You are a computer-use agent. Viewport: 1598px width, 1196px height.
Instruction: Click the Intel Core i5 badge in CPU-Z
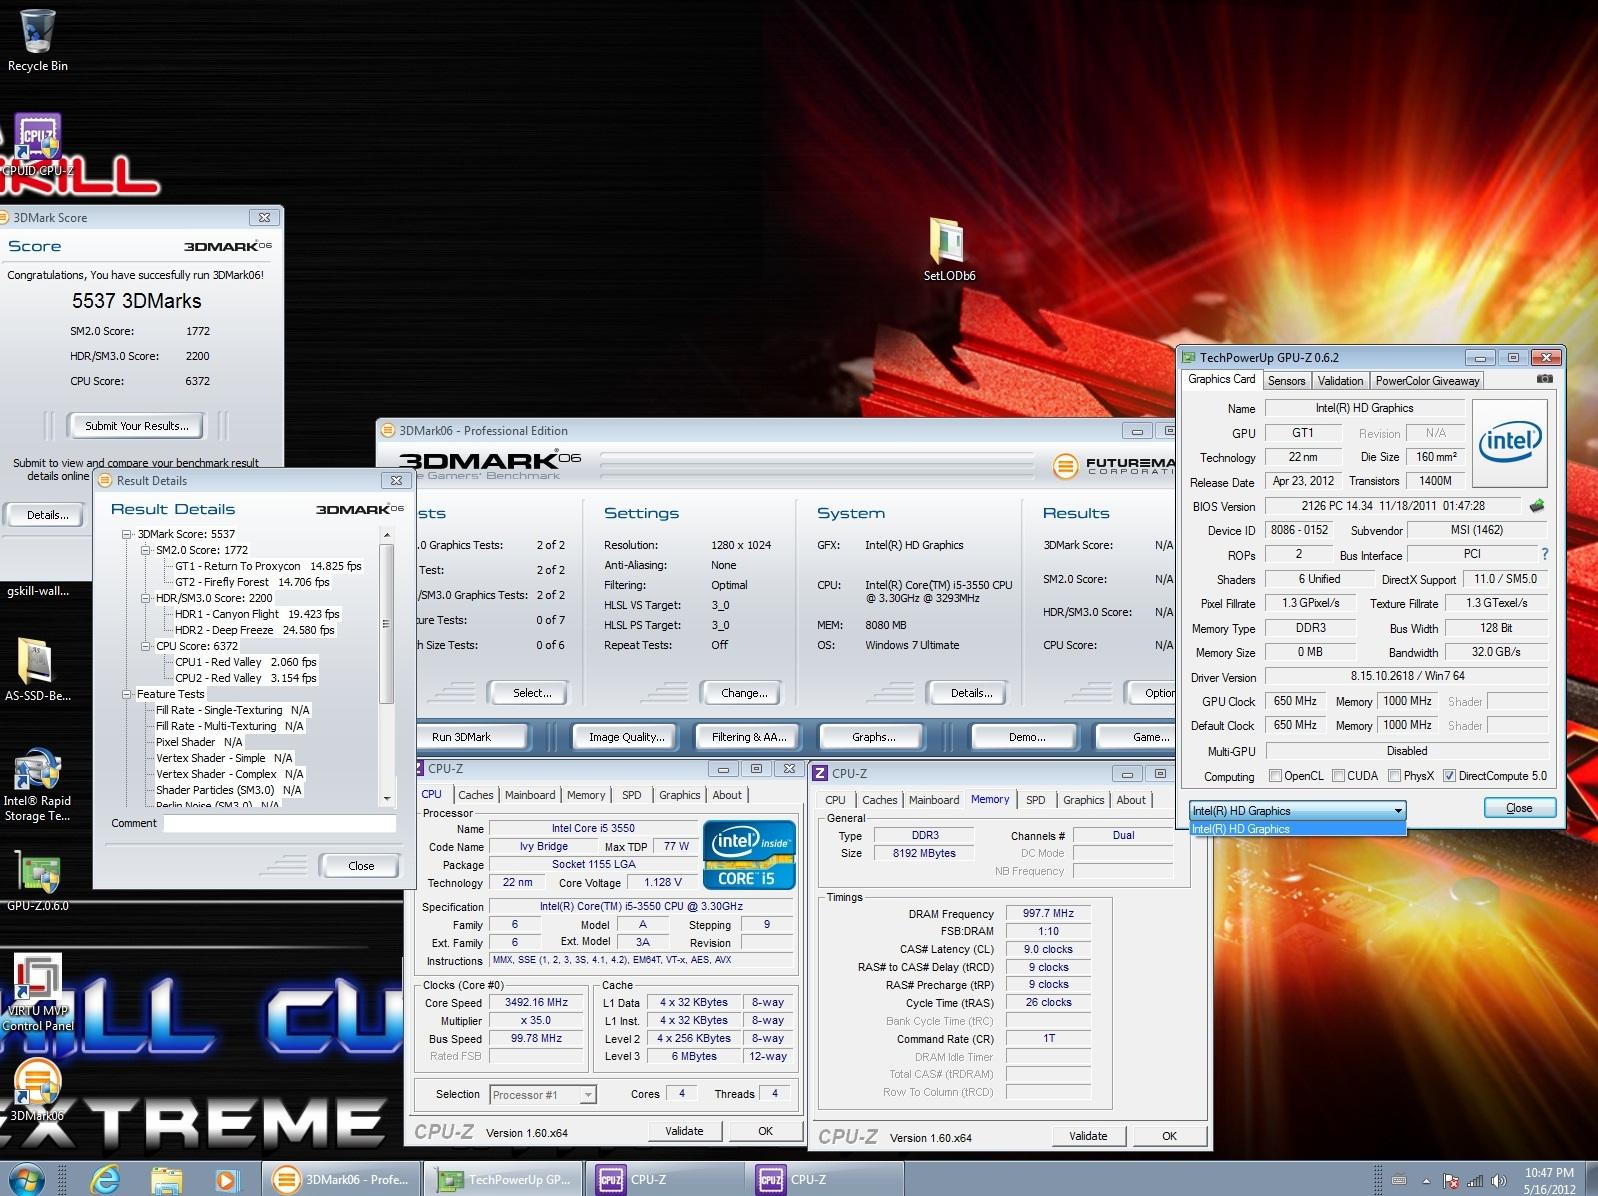click(749, 855)
